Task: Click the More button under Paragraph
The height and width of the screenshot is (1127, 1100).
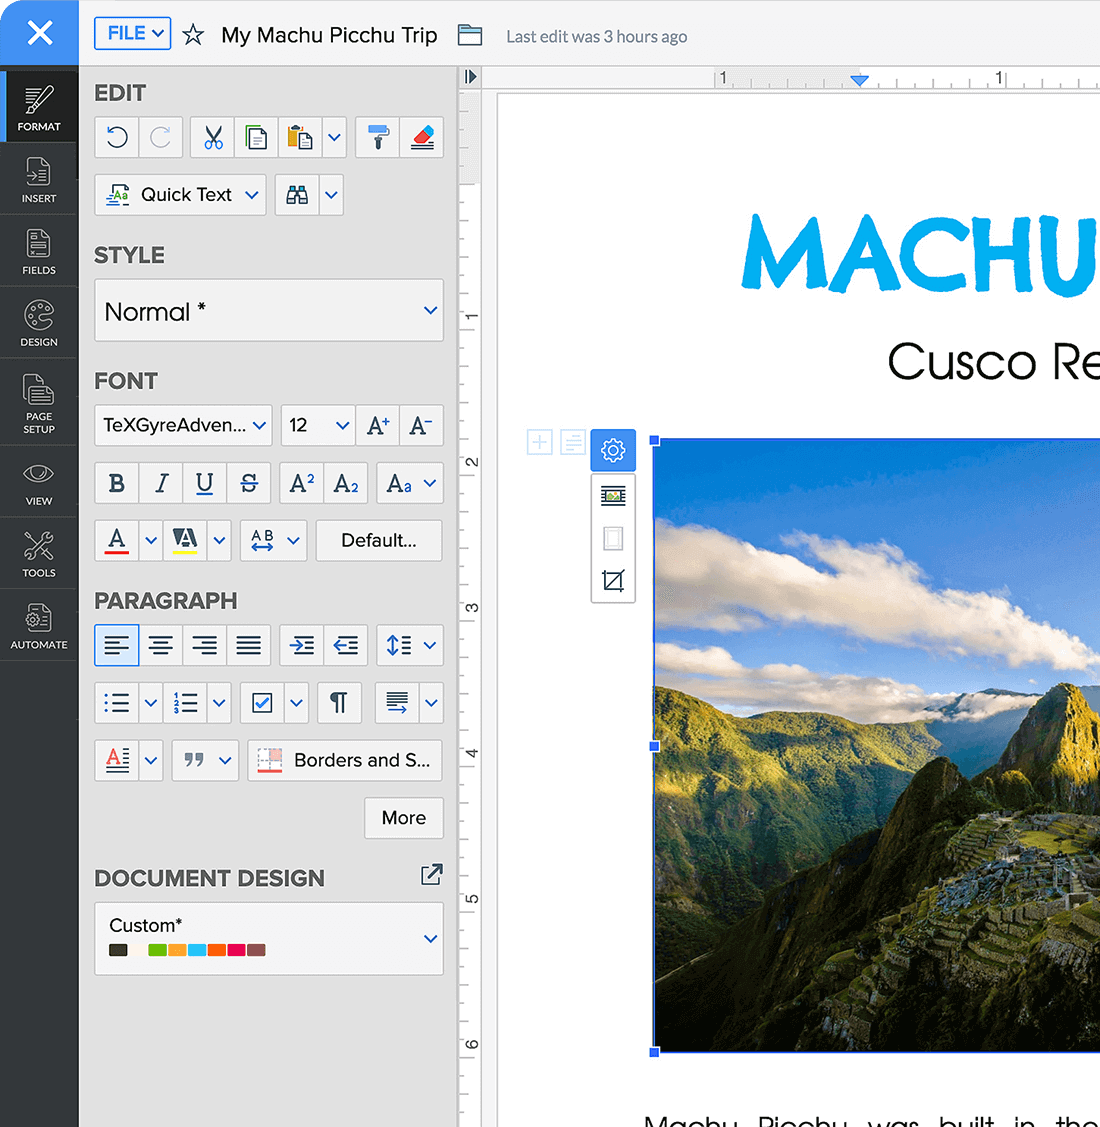Action: point(403,818)
